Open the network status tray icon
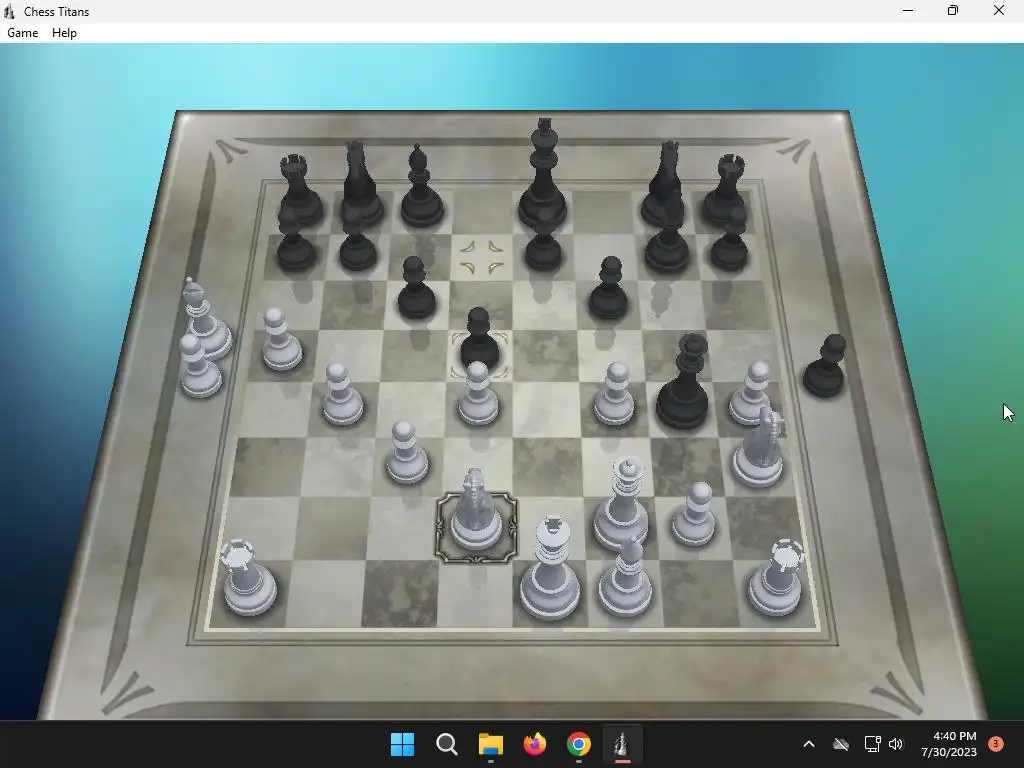The height and width of the screenshot is (768, 1024). tap(872, 744)
